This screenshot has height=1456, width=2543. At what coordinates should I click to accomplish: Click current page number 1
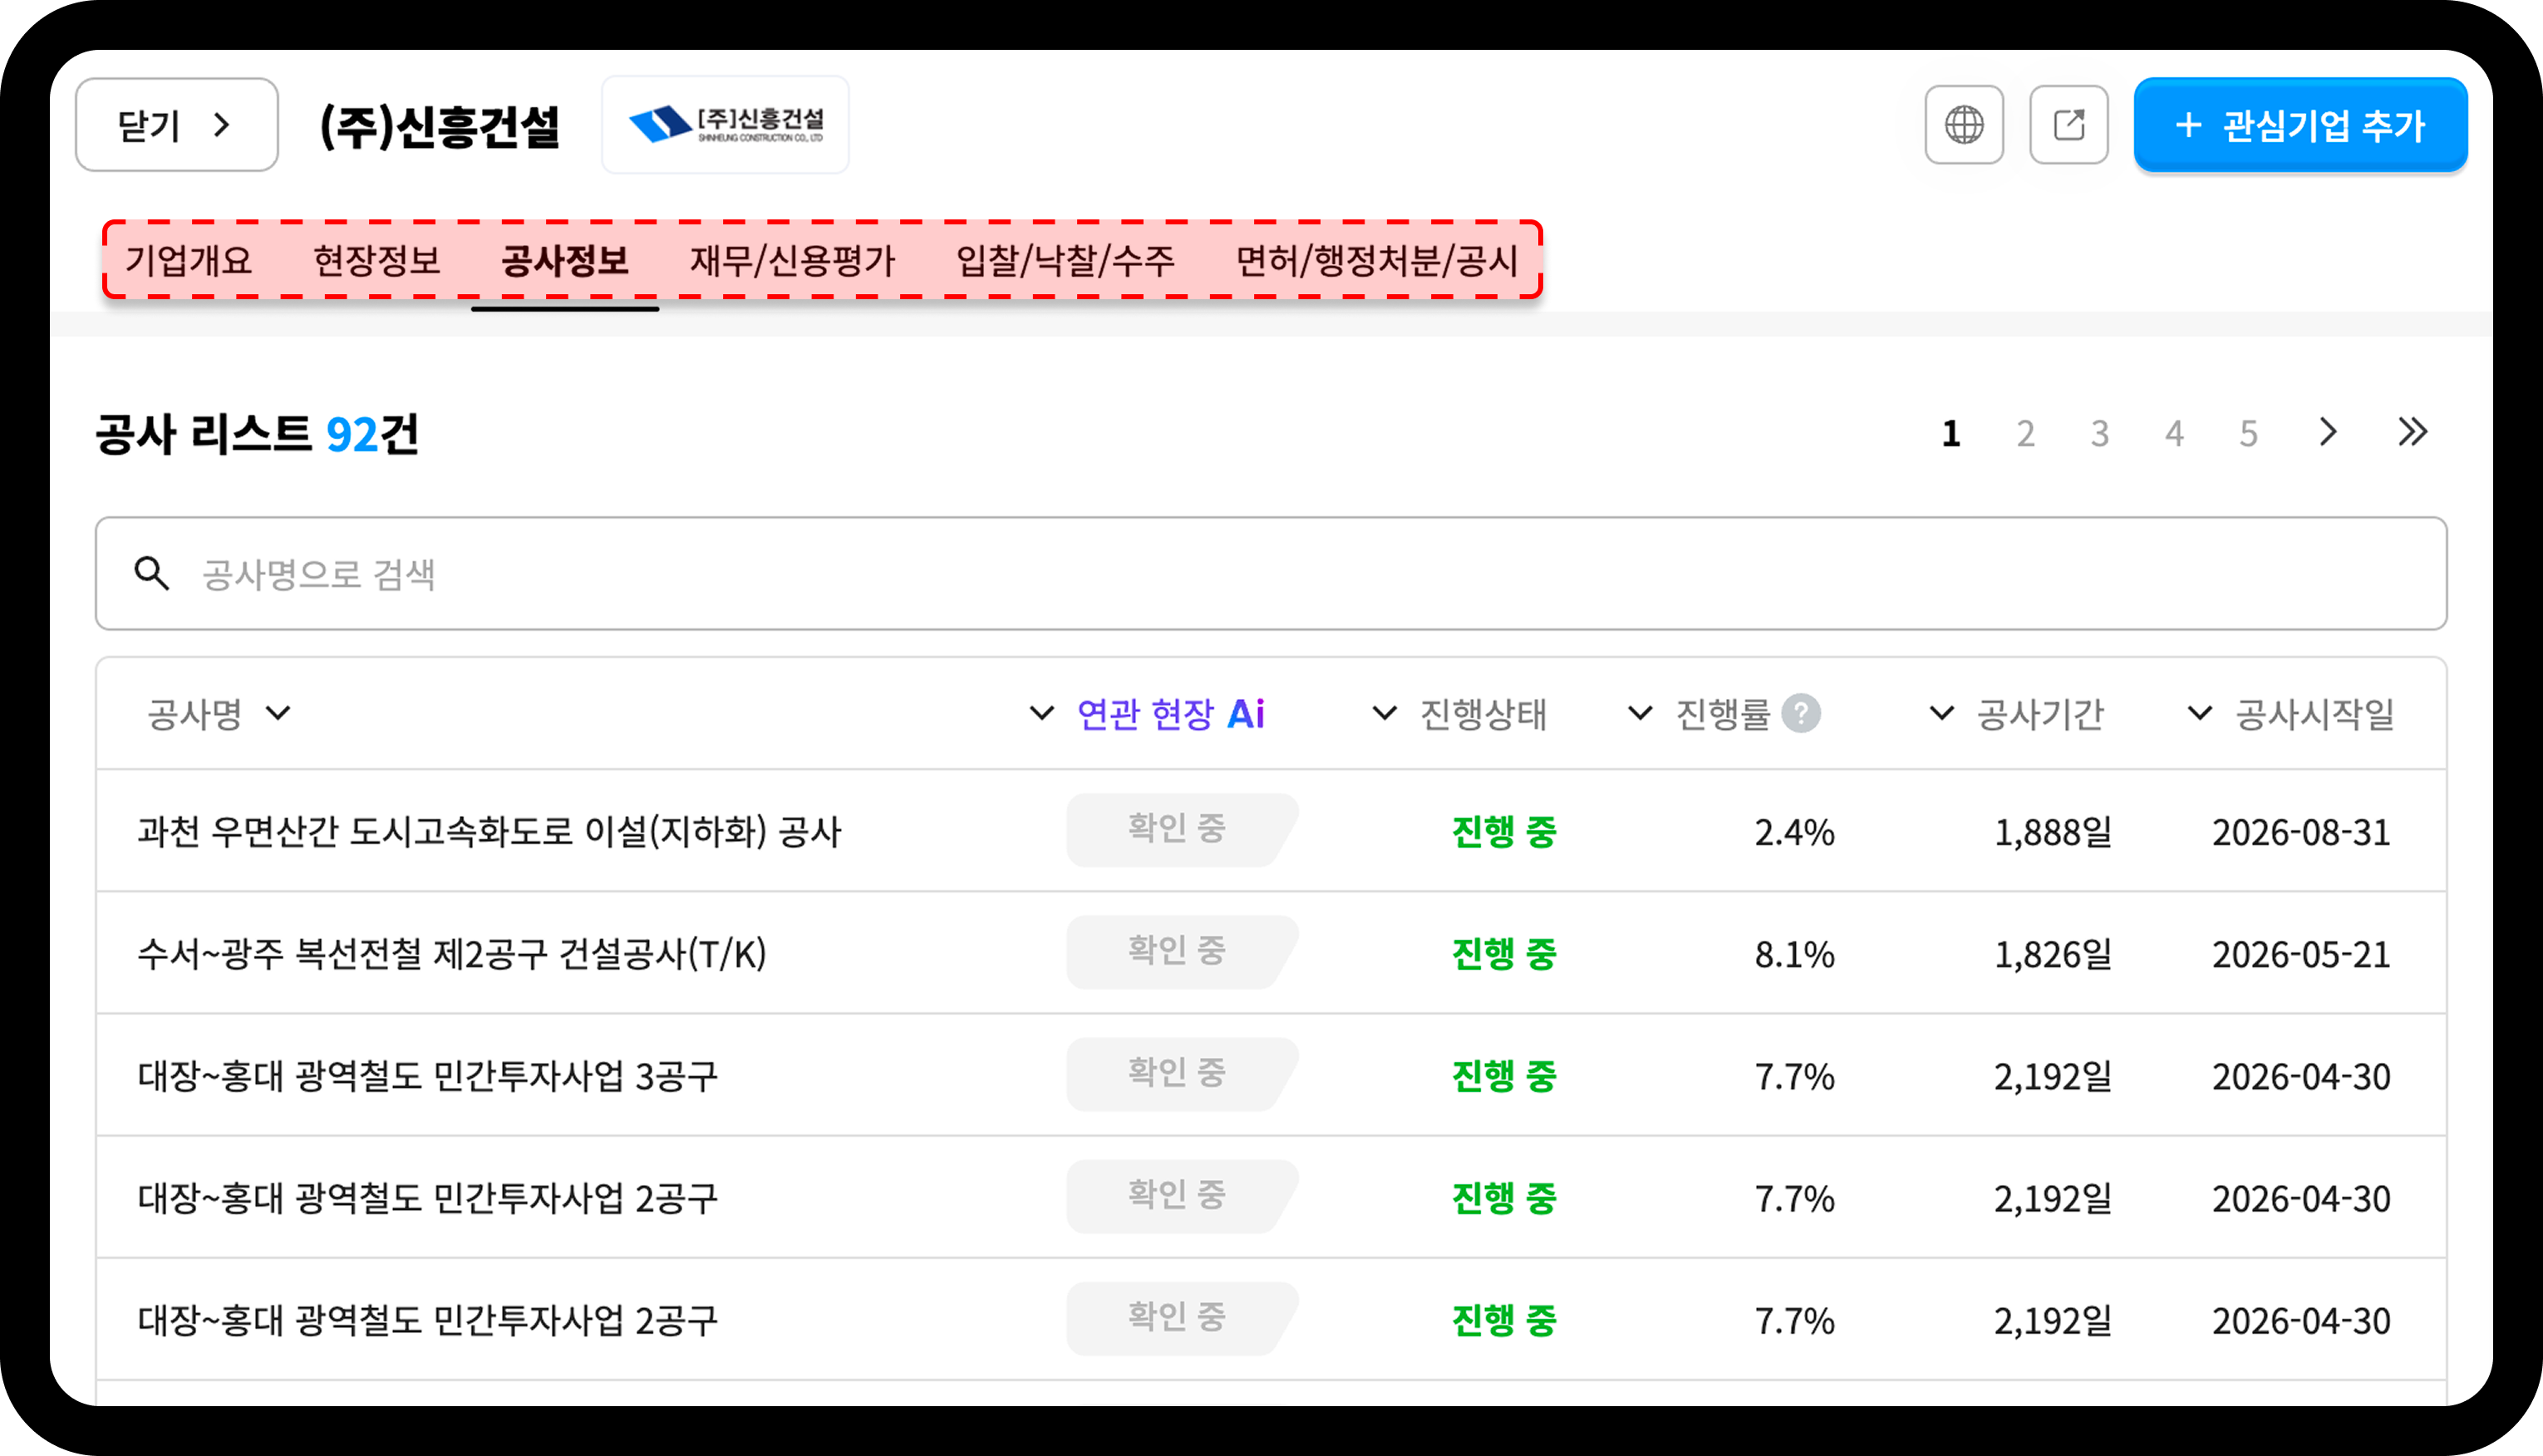point(1951,434)
